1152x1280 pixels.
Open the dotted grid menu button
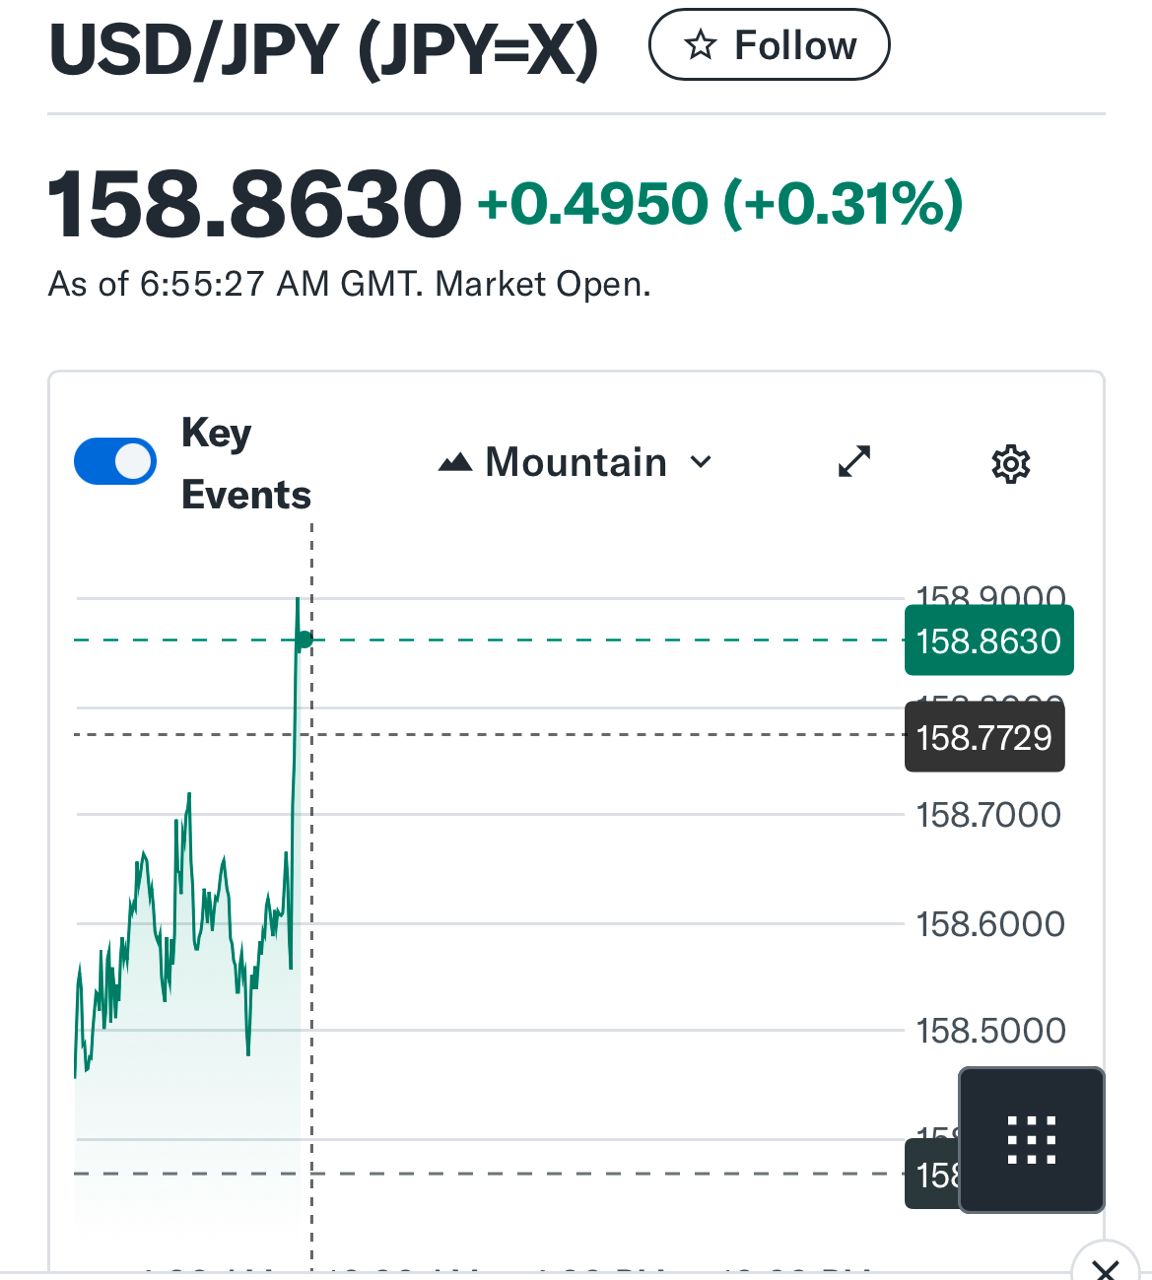pos(1031,1140)
